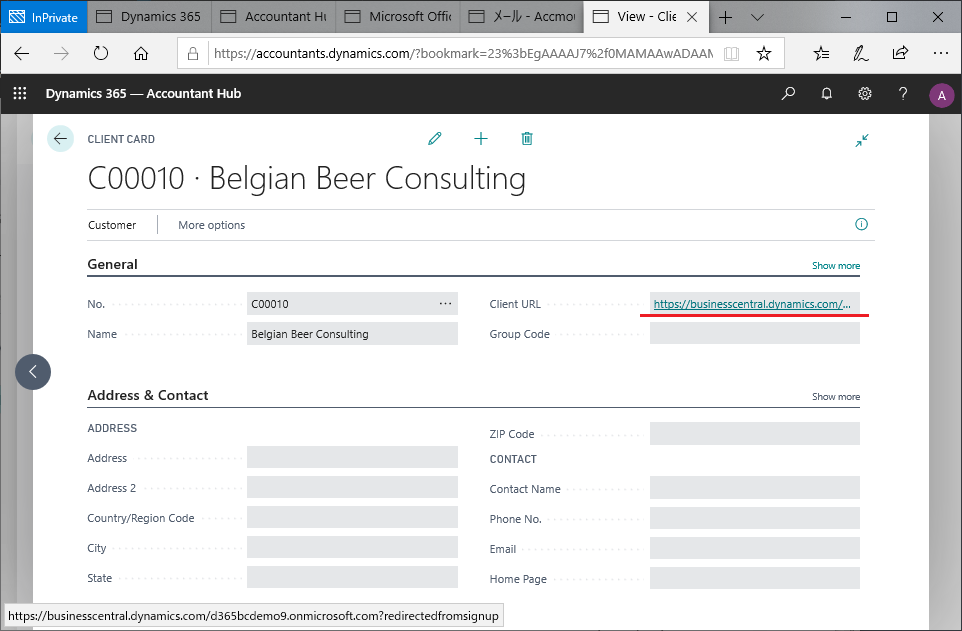Open the help question mark
Screen dimensions: 962x631
coord(902,93)
